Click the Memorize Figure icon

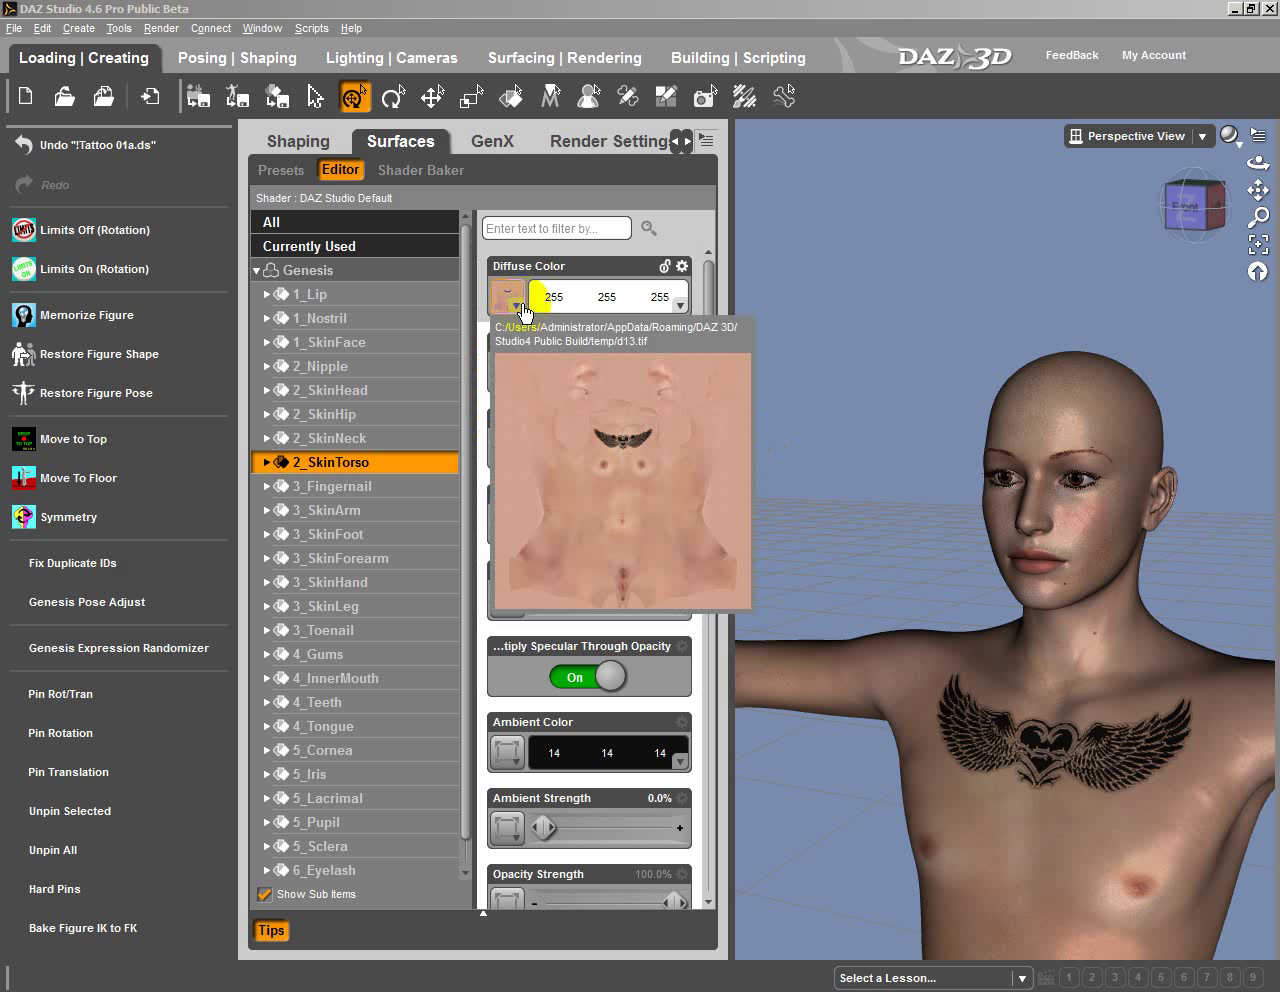pyautogui.click(x=24, y=315)
